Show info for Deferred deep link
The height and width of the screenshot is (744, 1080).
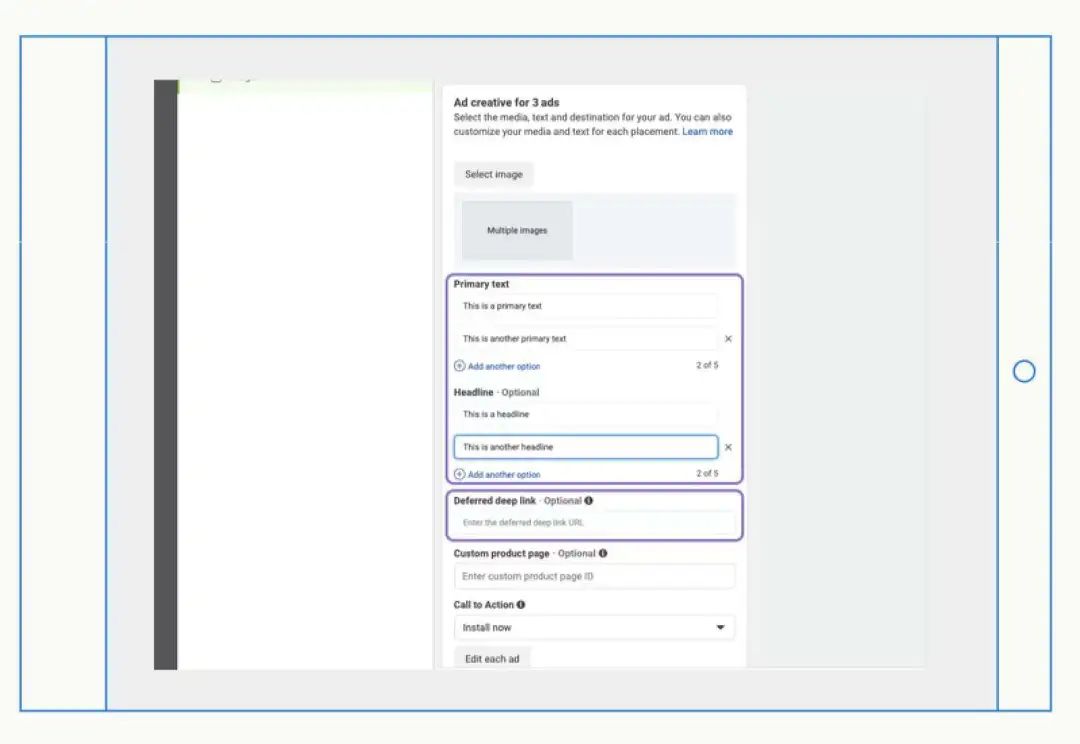[588, 501]
